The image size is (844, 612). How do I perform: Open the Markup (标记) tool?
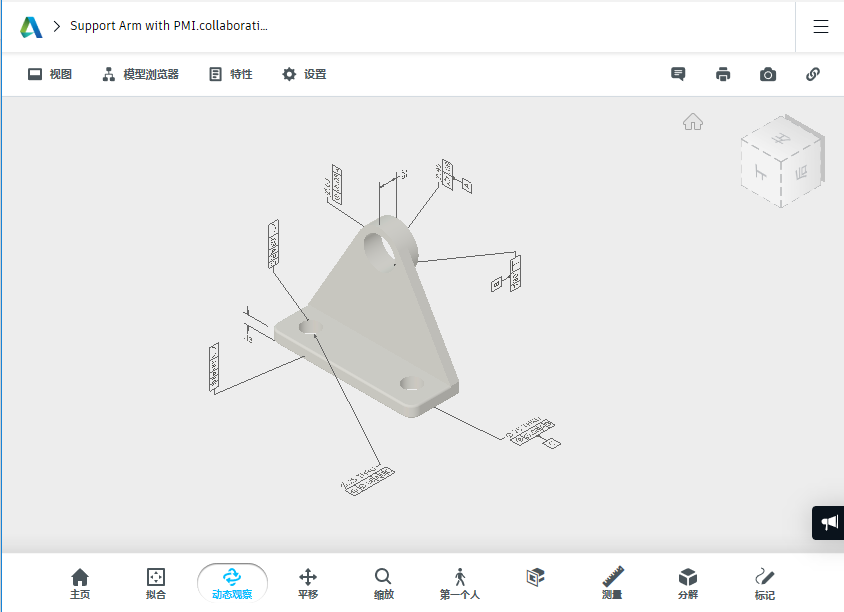click(764, 583)
